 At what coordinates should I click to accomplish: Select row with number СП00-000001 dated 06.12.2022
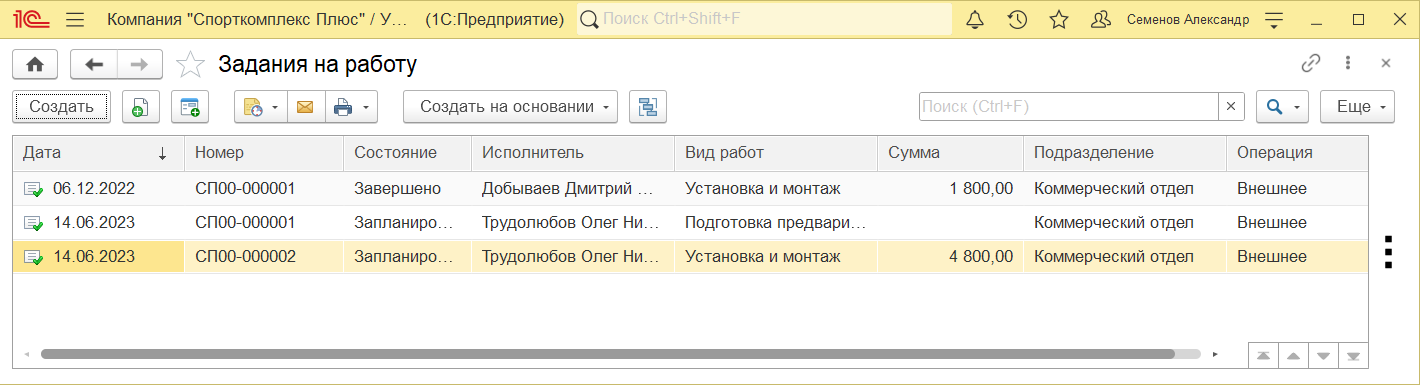click(x=689, y=188)
